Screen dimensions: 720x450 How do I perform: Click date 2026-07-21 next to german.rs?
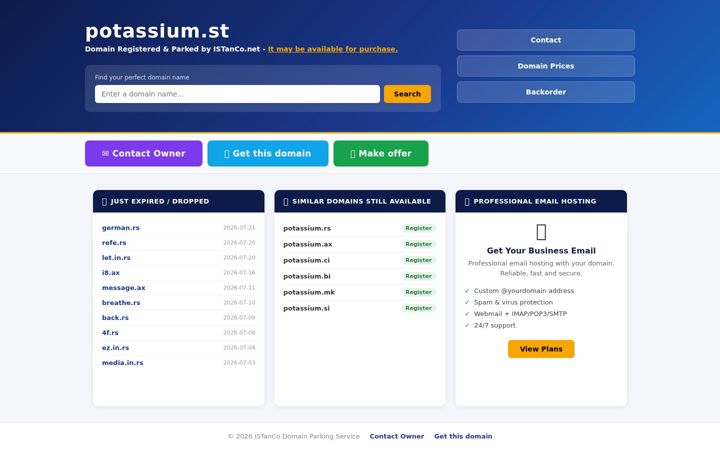(x=239, y=228)
